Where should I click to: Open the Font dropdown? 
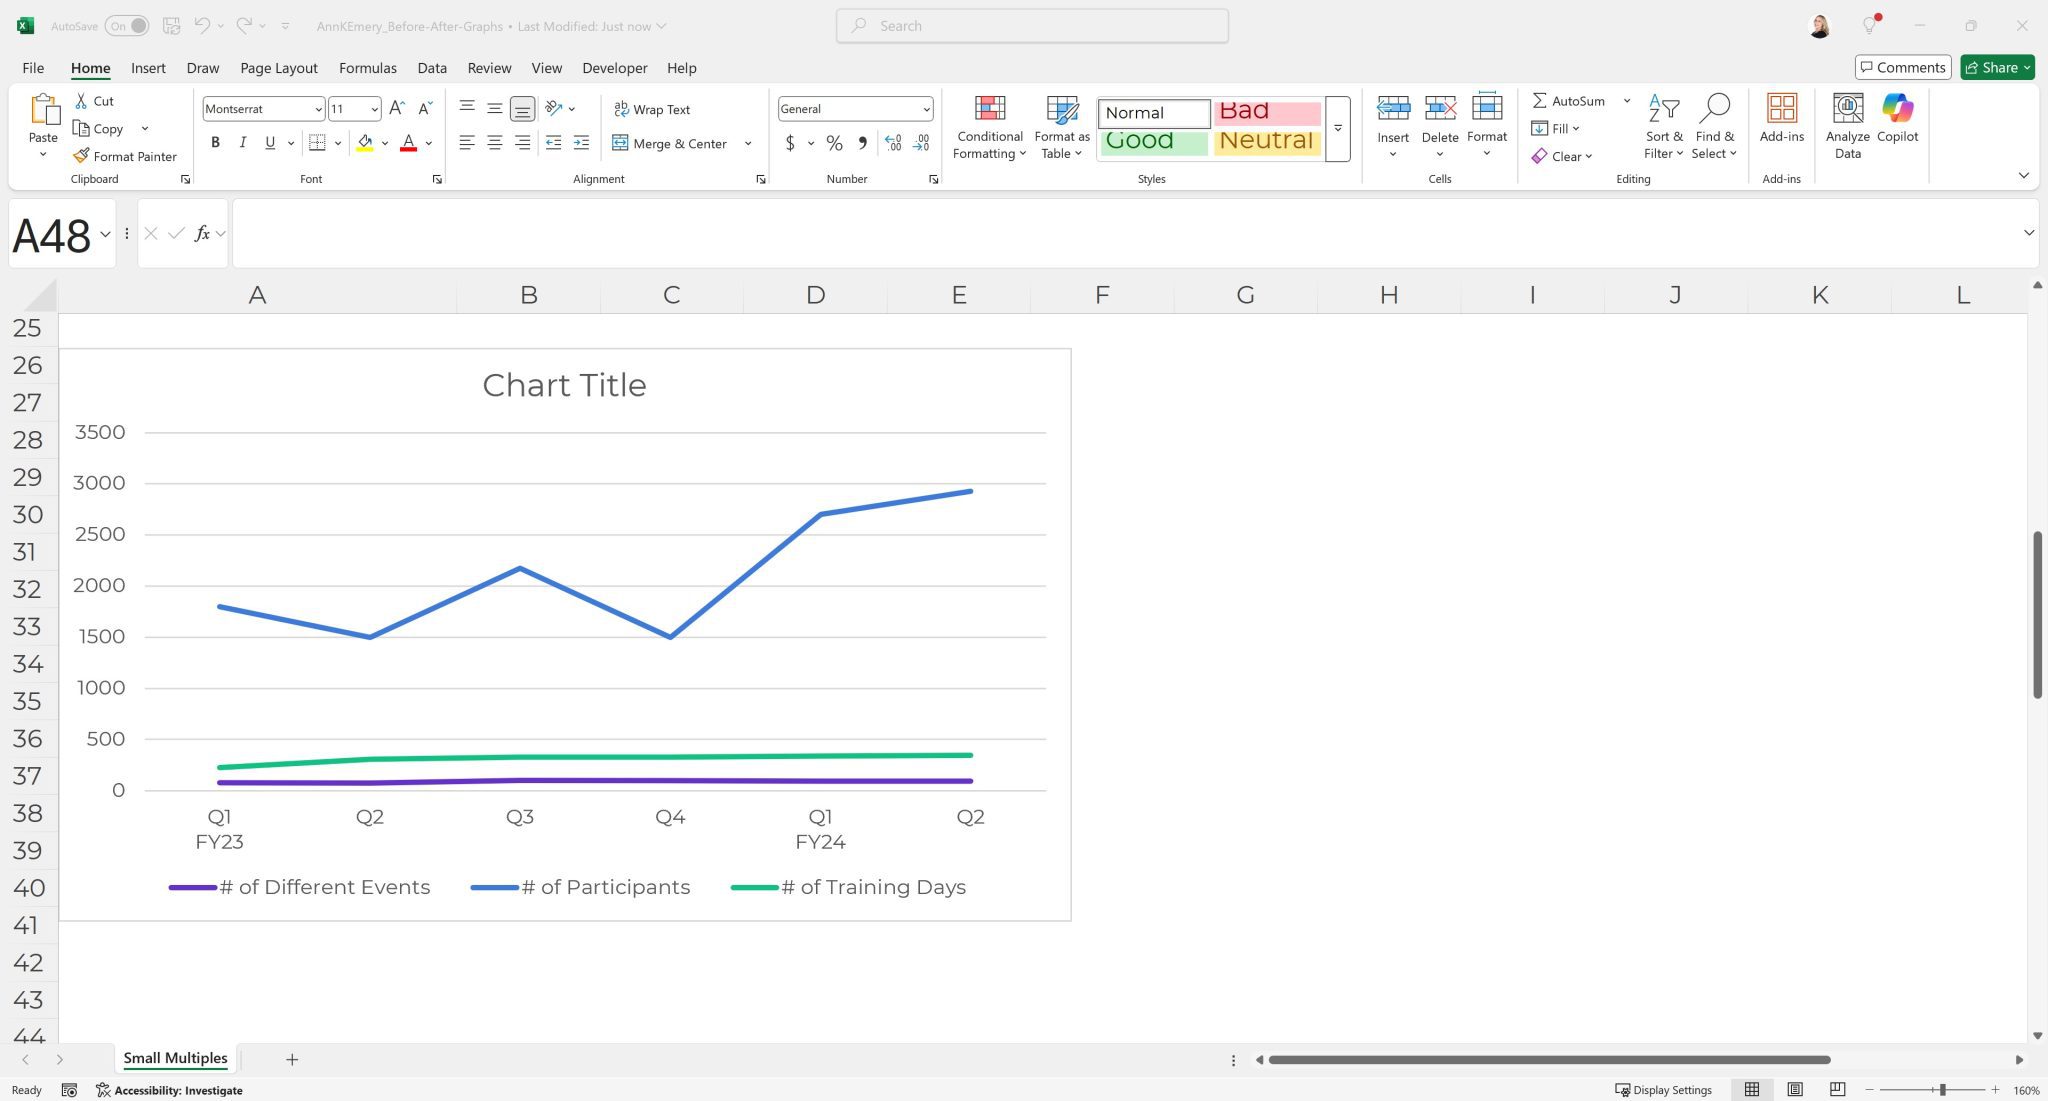(x=318, y=108)
